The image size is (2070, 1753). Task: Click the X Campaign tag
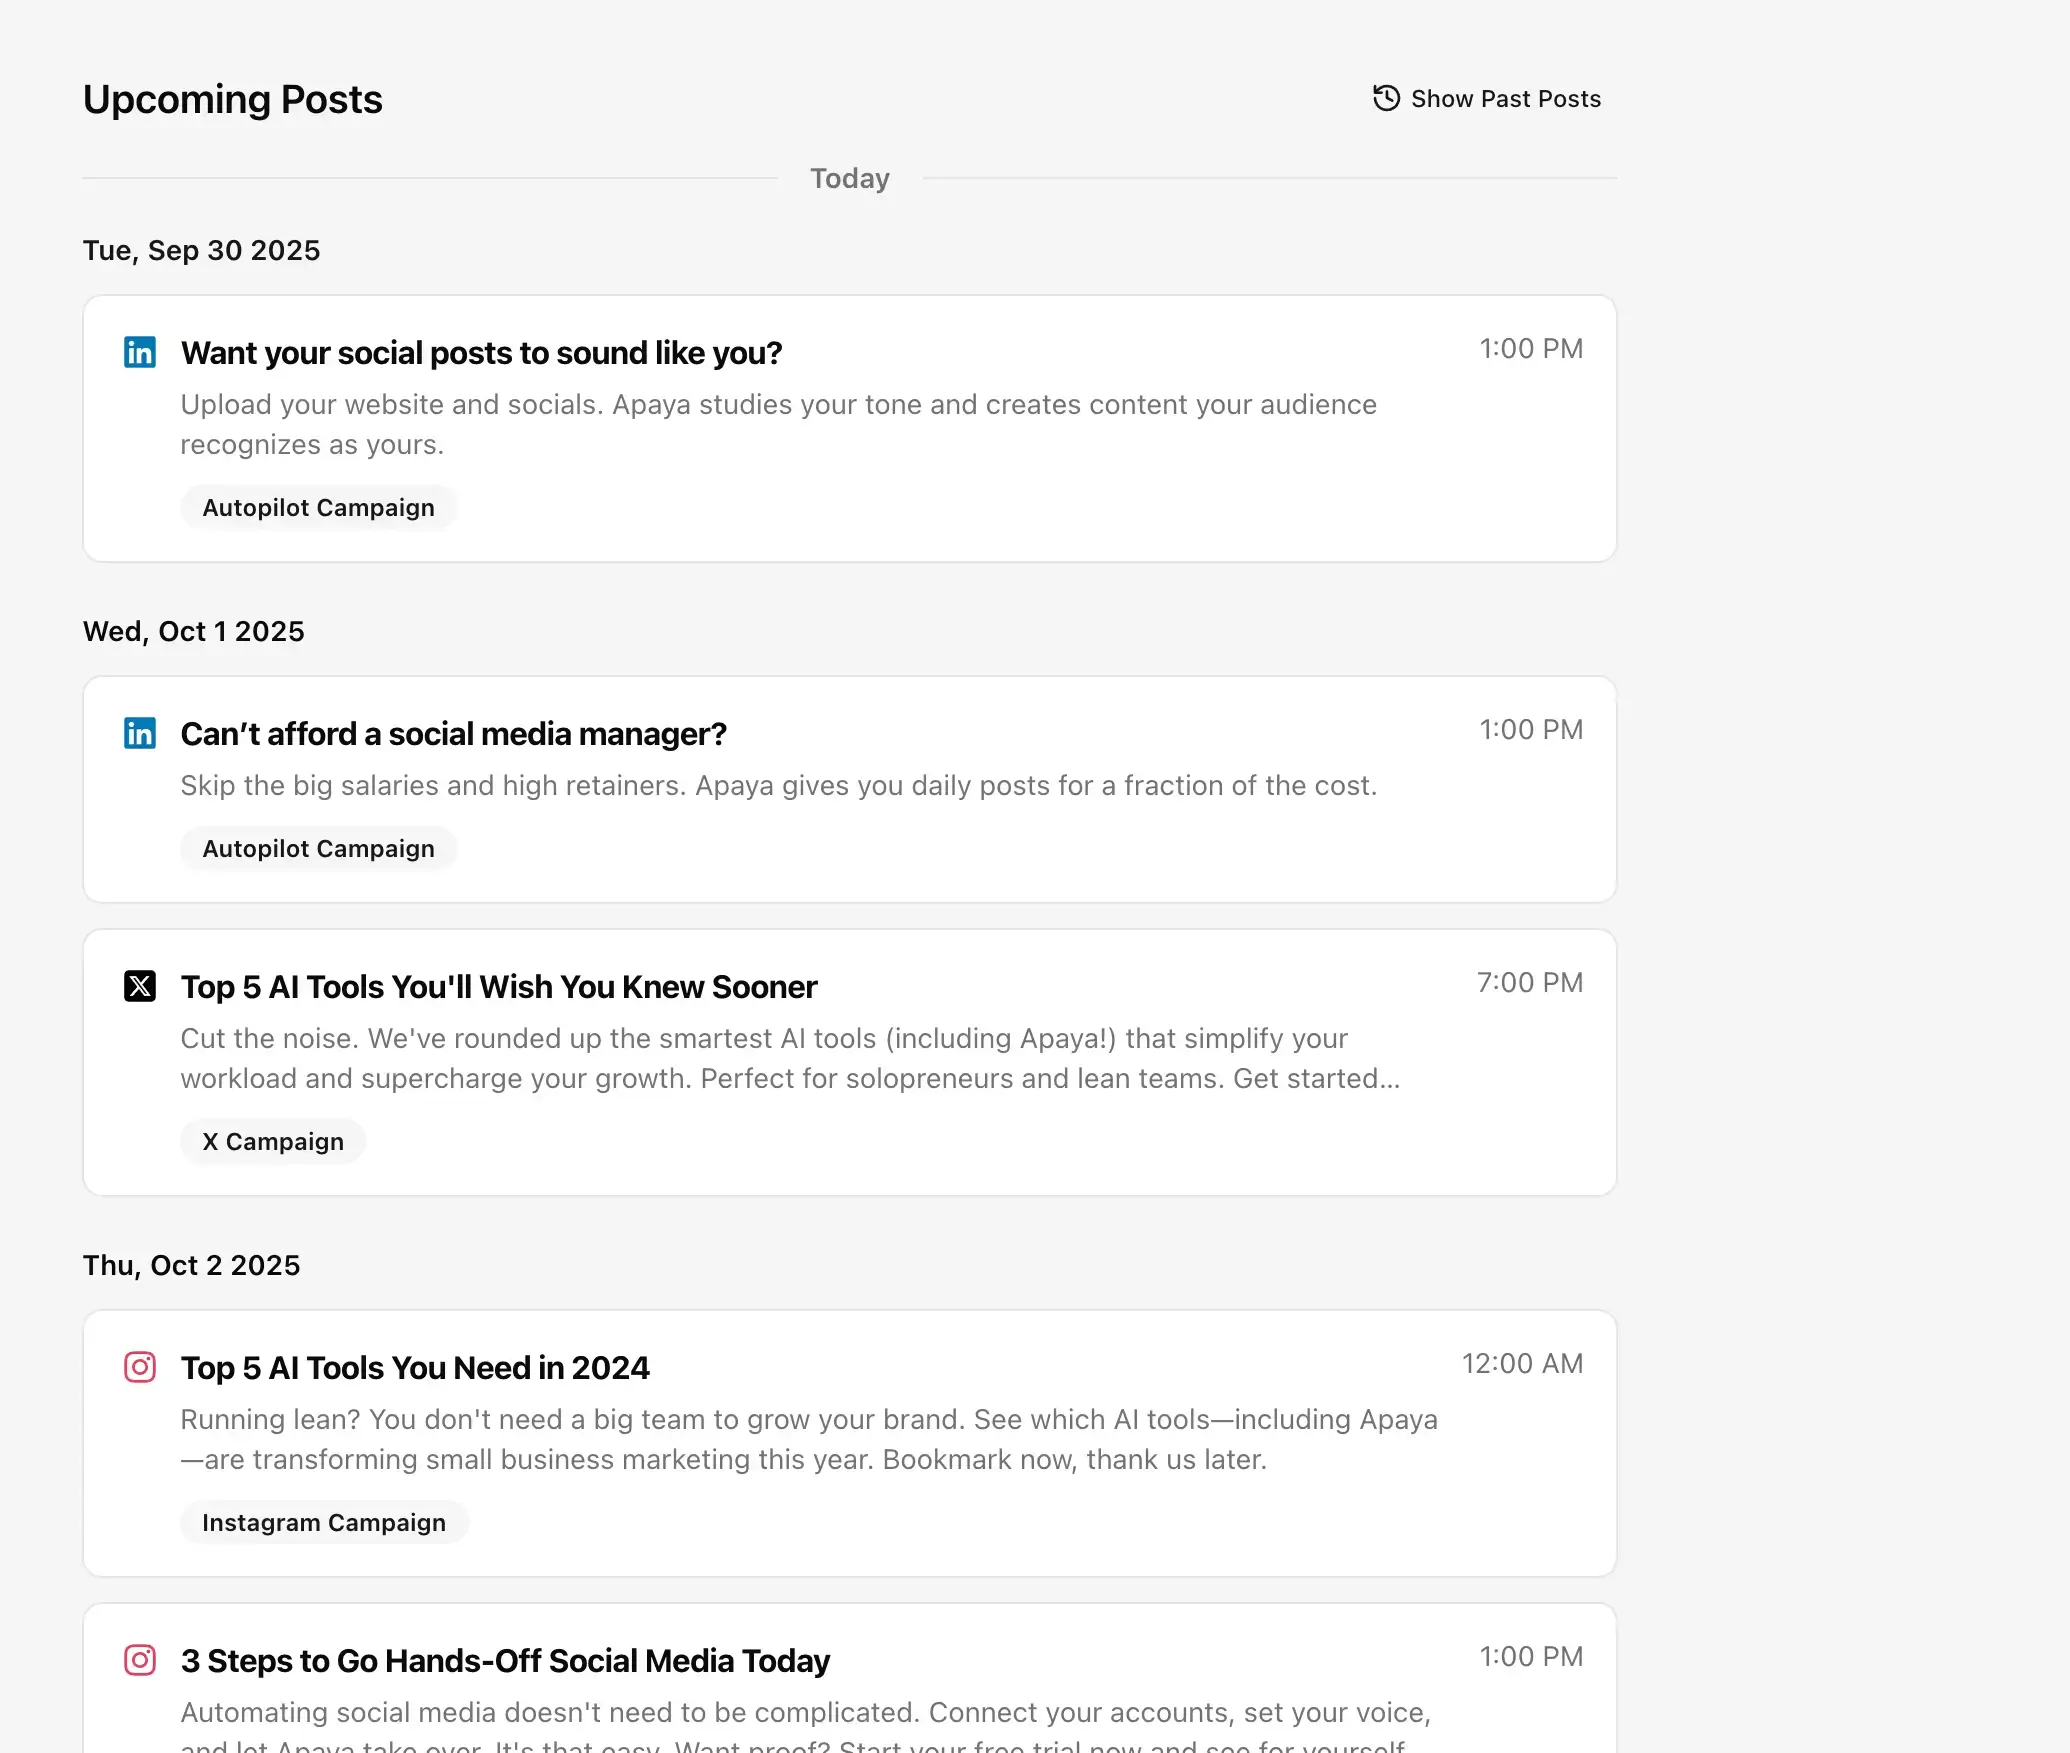pyautogui.click(x=272, y=1141)
